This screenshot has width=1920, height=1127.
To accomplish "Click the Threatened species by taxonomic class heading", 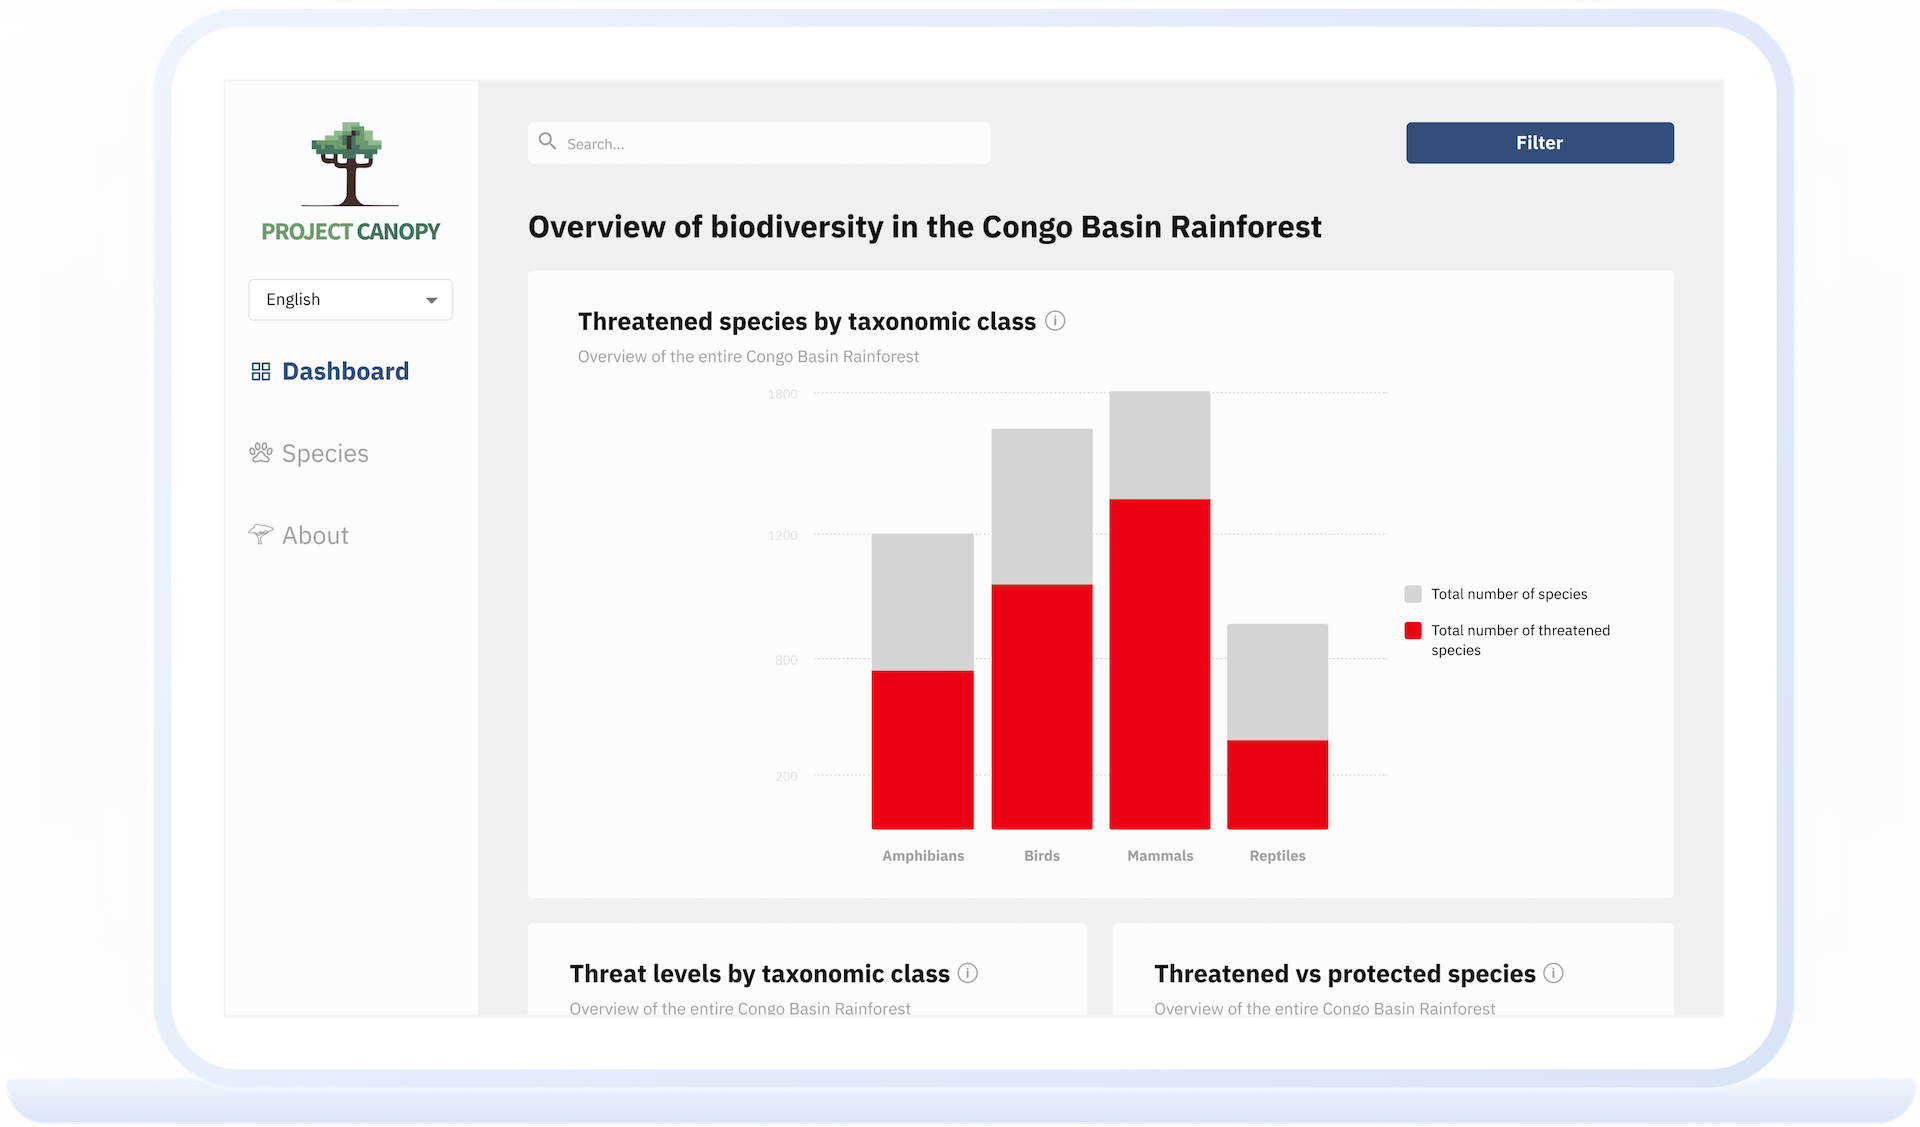I will [x=807, y=321].
